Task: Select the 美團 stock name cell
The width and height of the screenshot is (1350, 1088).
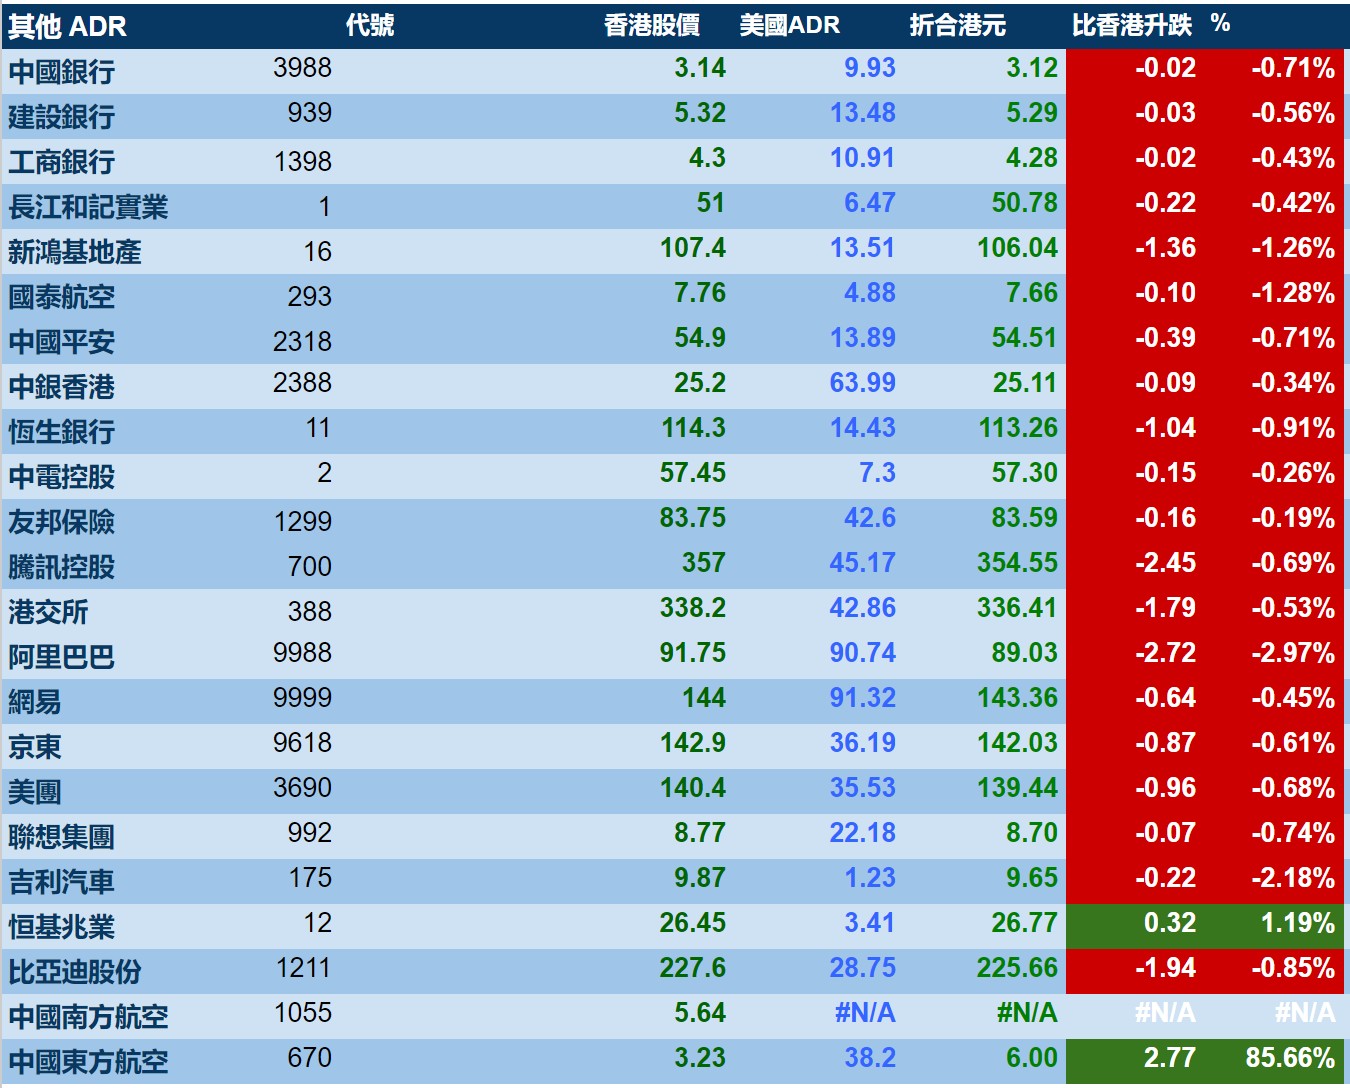Action: [35, 792]
